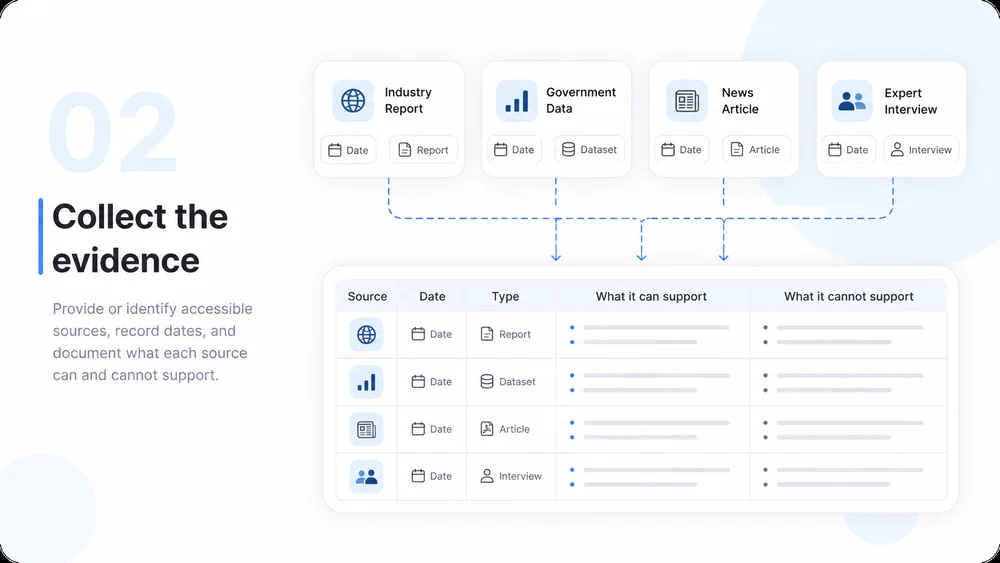The width and height of the screenshot is (1000, 563).
Task: Select the Interview chip on Expert Interview card
Action: (x=922, y=150)
